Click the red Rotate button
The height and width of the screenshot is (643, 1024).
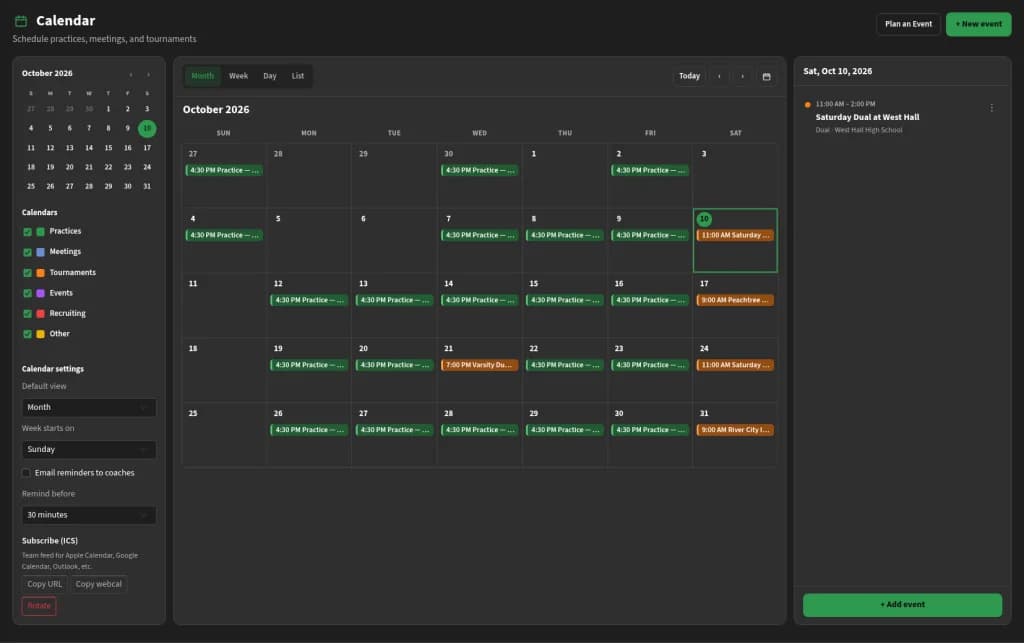tap(39, 606)
